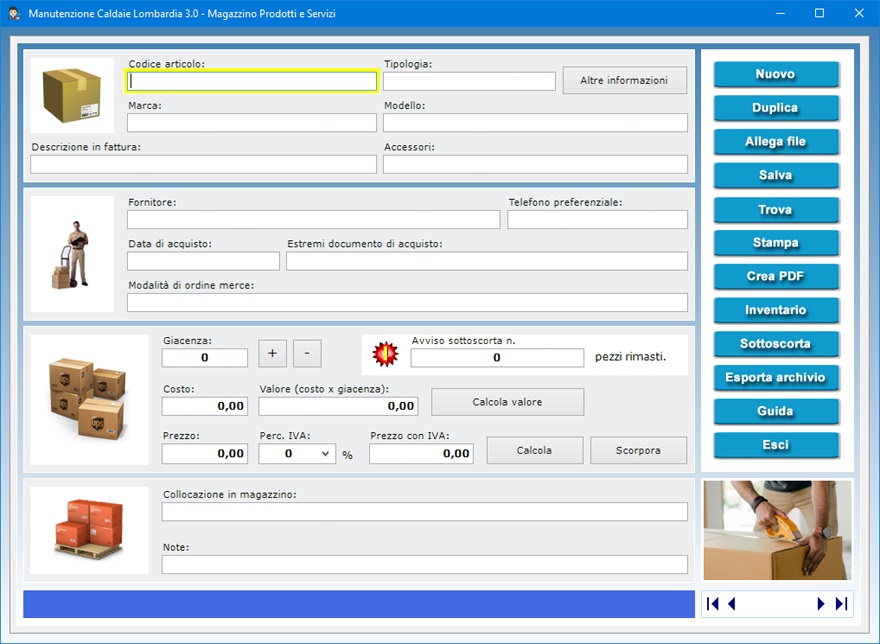The height and width of the screenshot is (644, 880).
Task: Click into the Fornitore field
Action: coord(314,220)
